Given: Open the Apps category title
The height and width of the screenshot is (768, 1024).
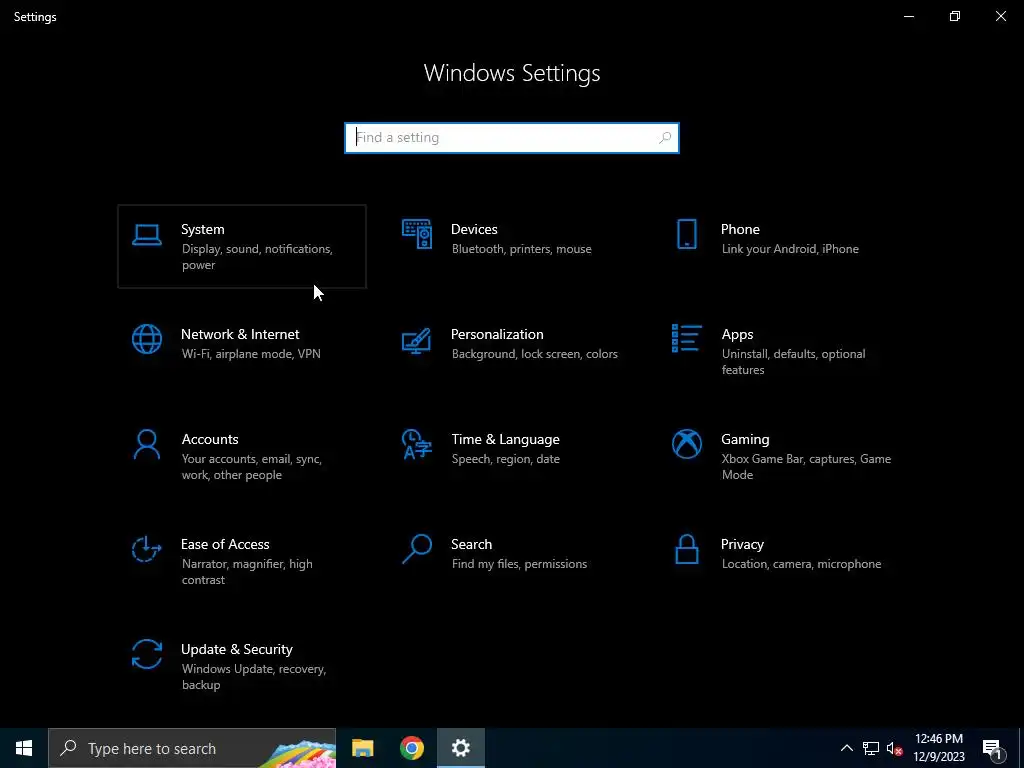Looking at the screenshot, I should coord(737,335).
